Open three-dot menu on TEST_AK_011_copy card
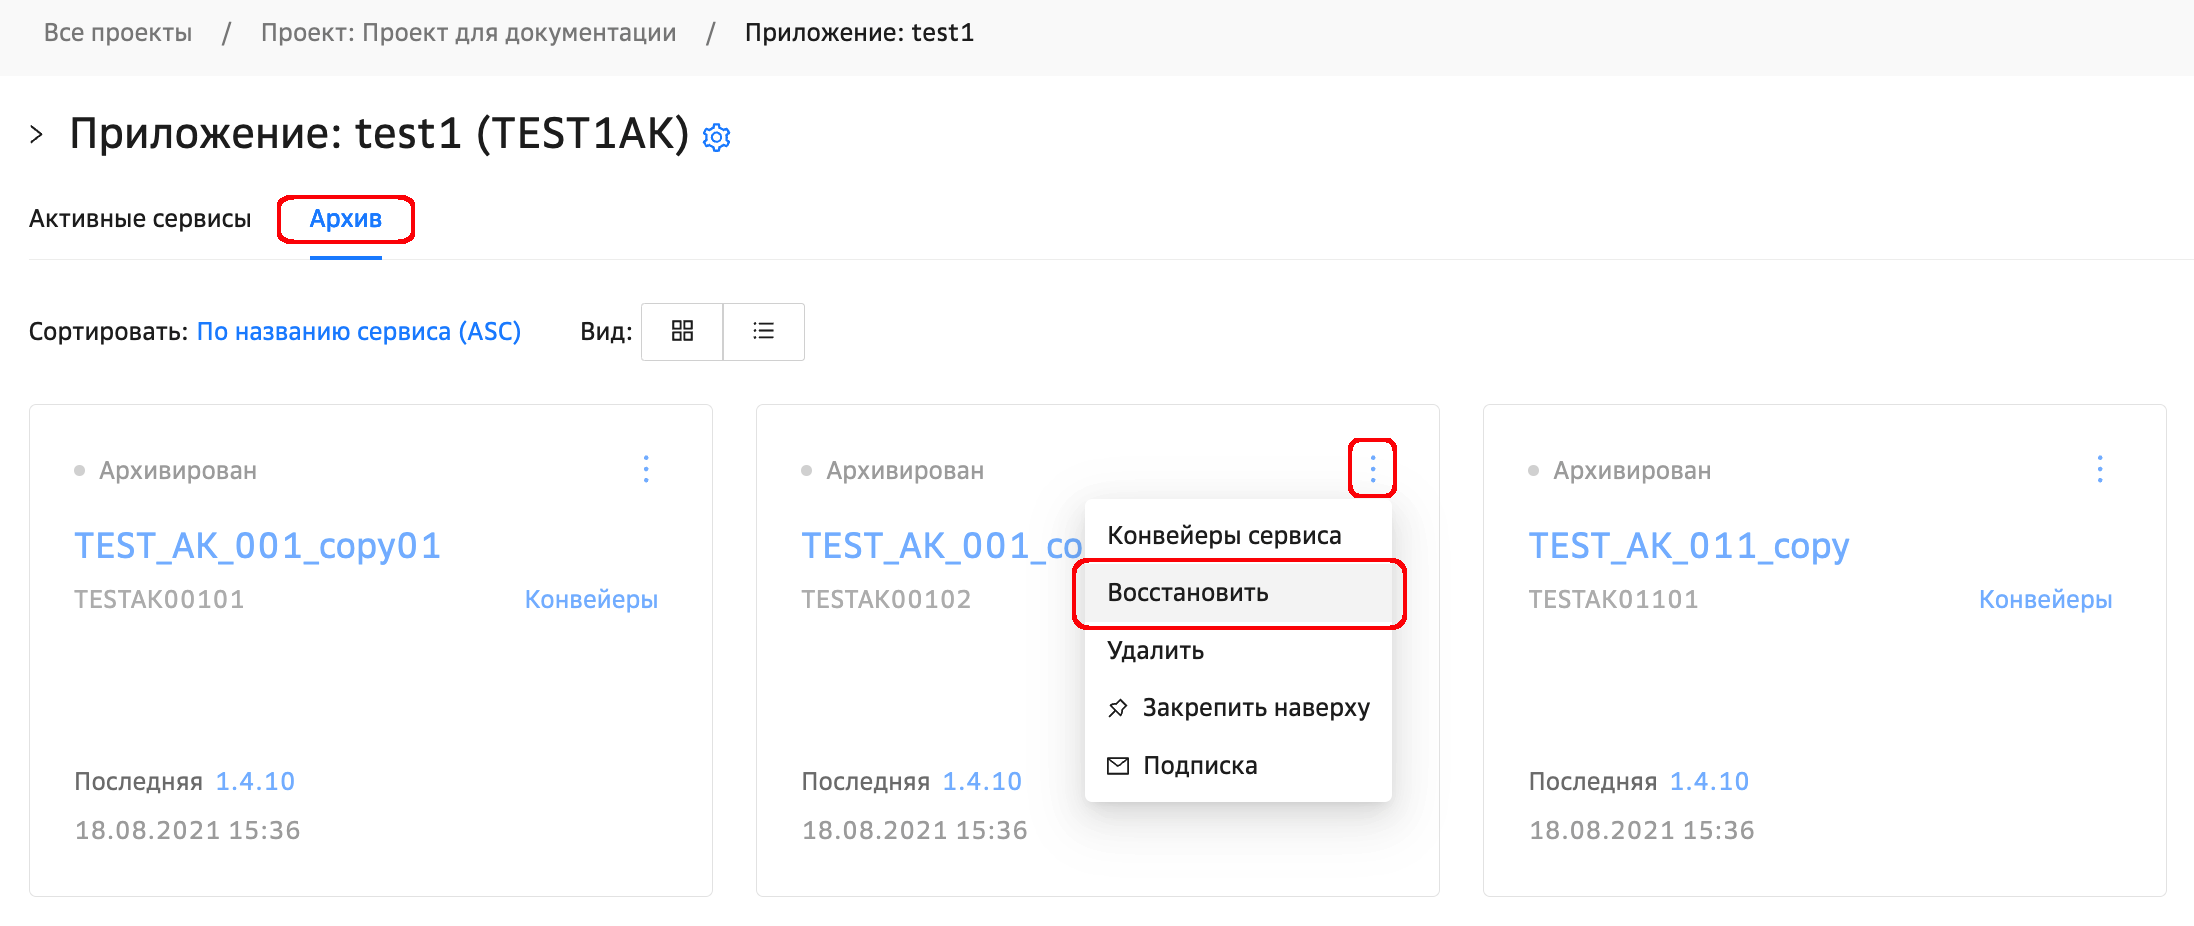 coord(2099,469)
